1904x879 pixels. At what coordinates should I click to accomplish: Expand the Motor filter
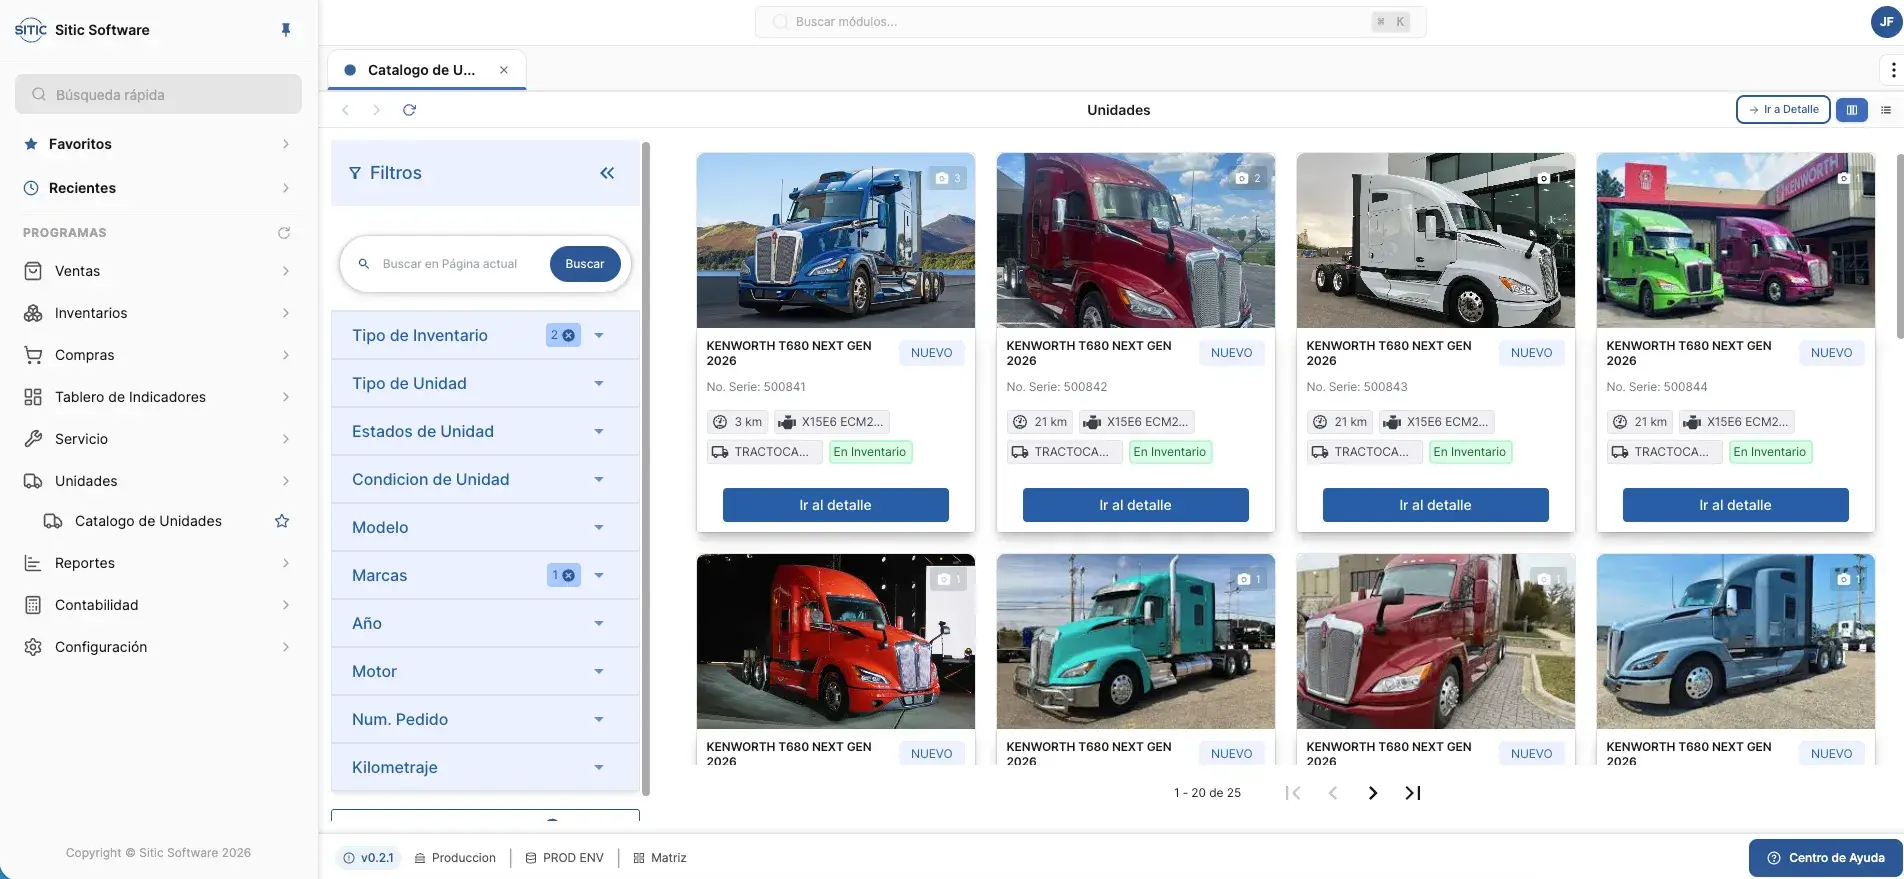pyautogui.click(x=485, y=672)
